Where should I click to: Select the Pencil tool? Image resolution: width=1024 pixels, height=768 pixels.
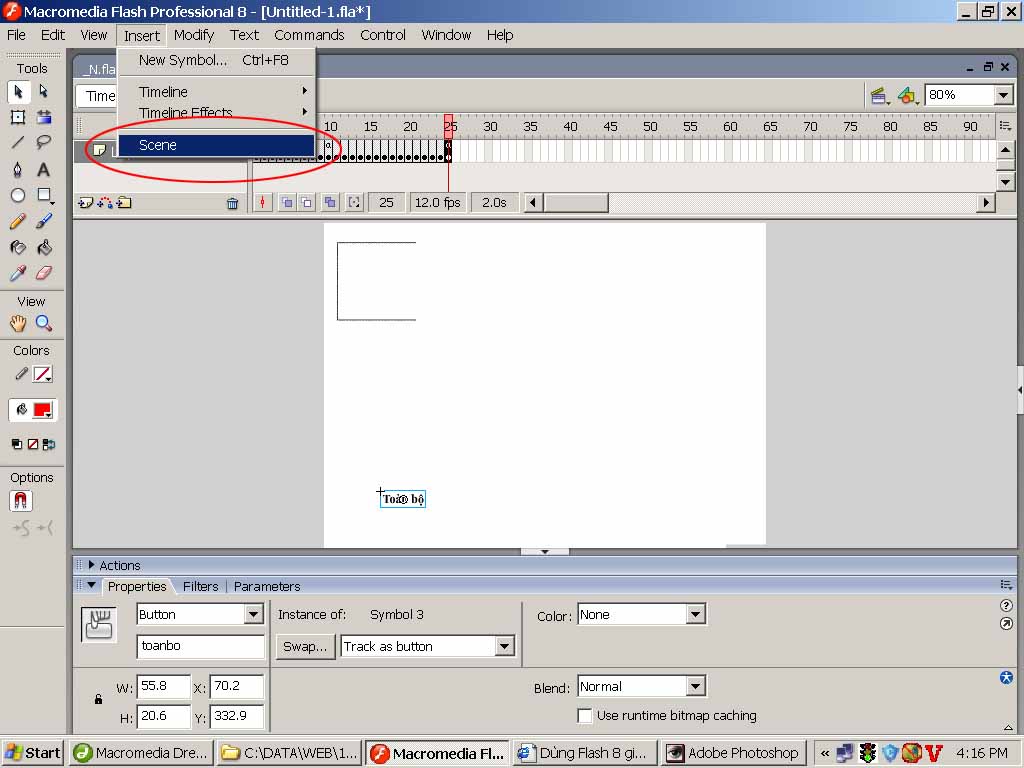[x=18, y=221]
